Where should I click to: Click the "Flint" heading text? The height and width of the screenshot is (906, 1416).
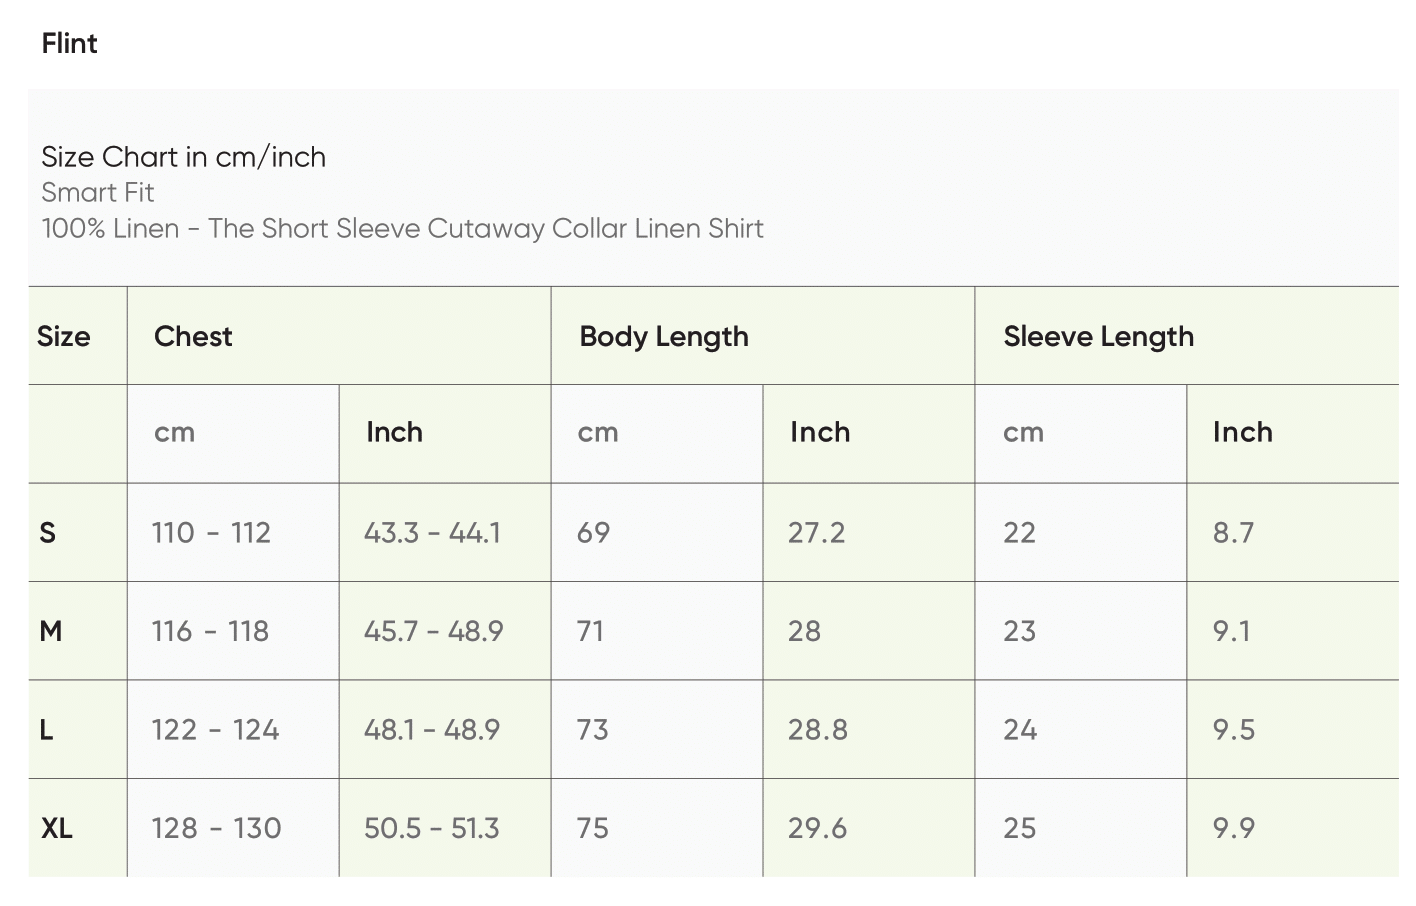point(70,44)
